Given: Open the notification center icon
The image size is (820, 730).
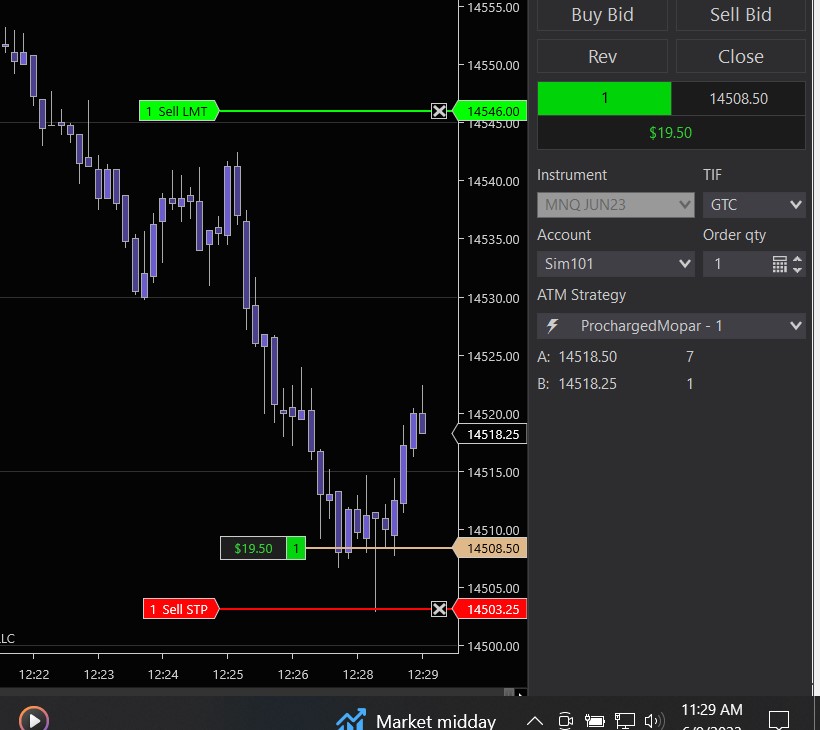Looking at the screenshot, I should (779, 720).
